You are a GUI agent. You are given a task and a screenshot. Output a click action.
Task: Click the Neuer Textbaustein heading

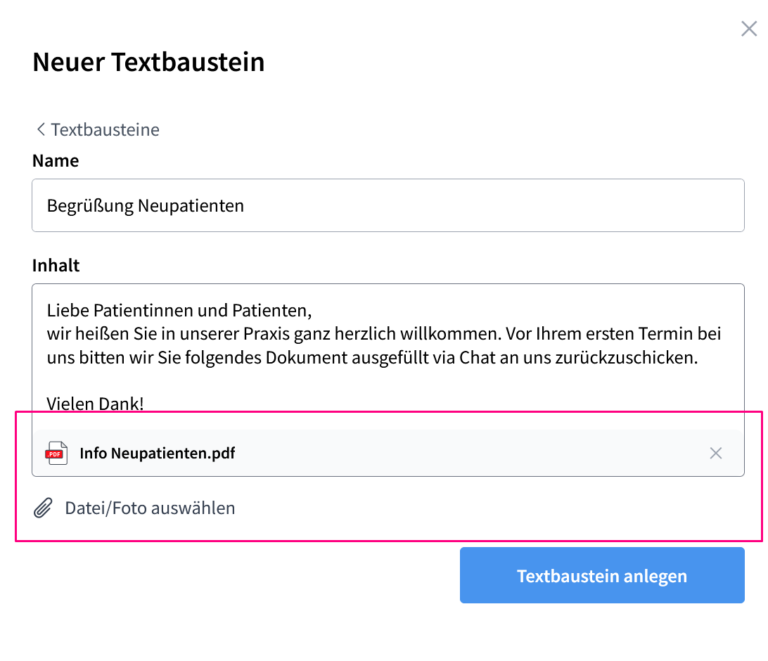tap(148, 62)
